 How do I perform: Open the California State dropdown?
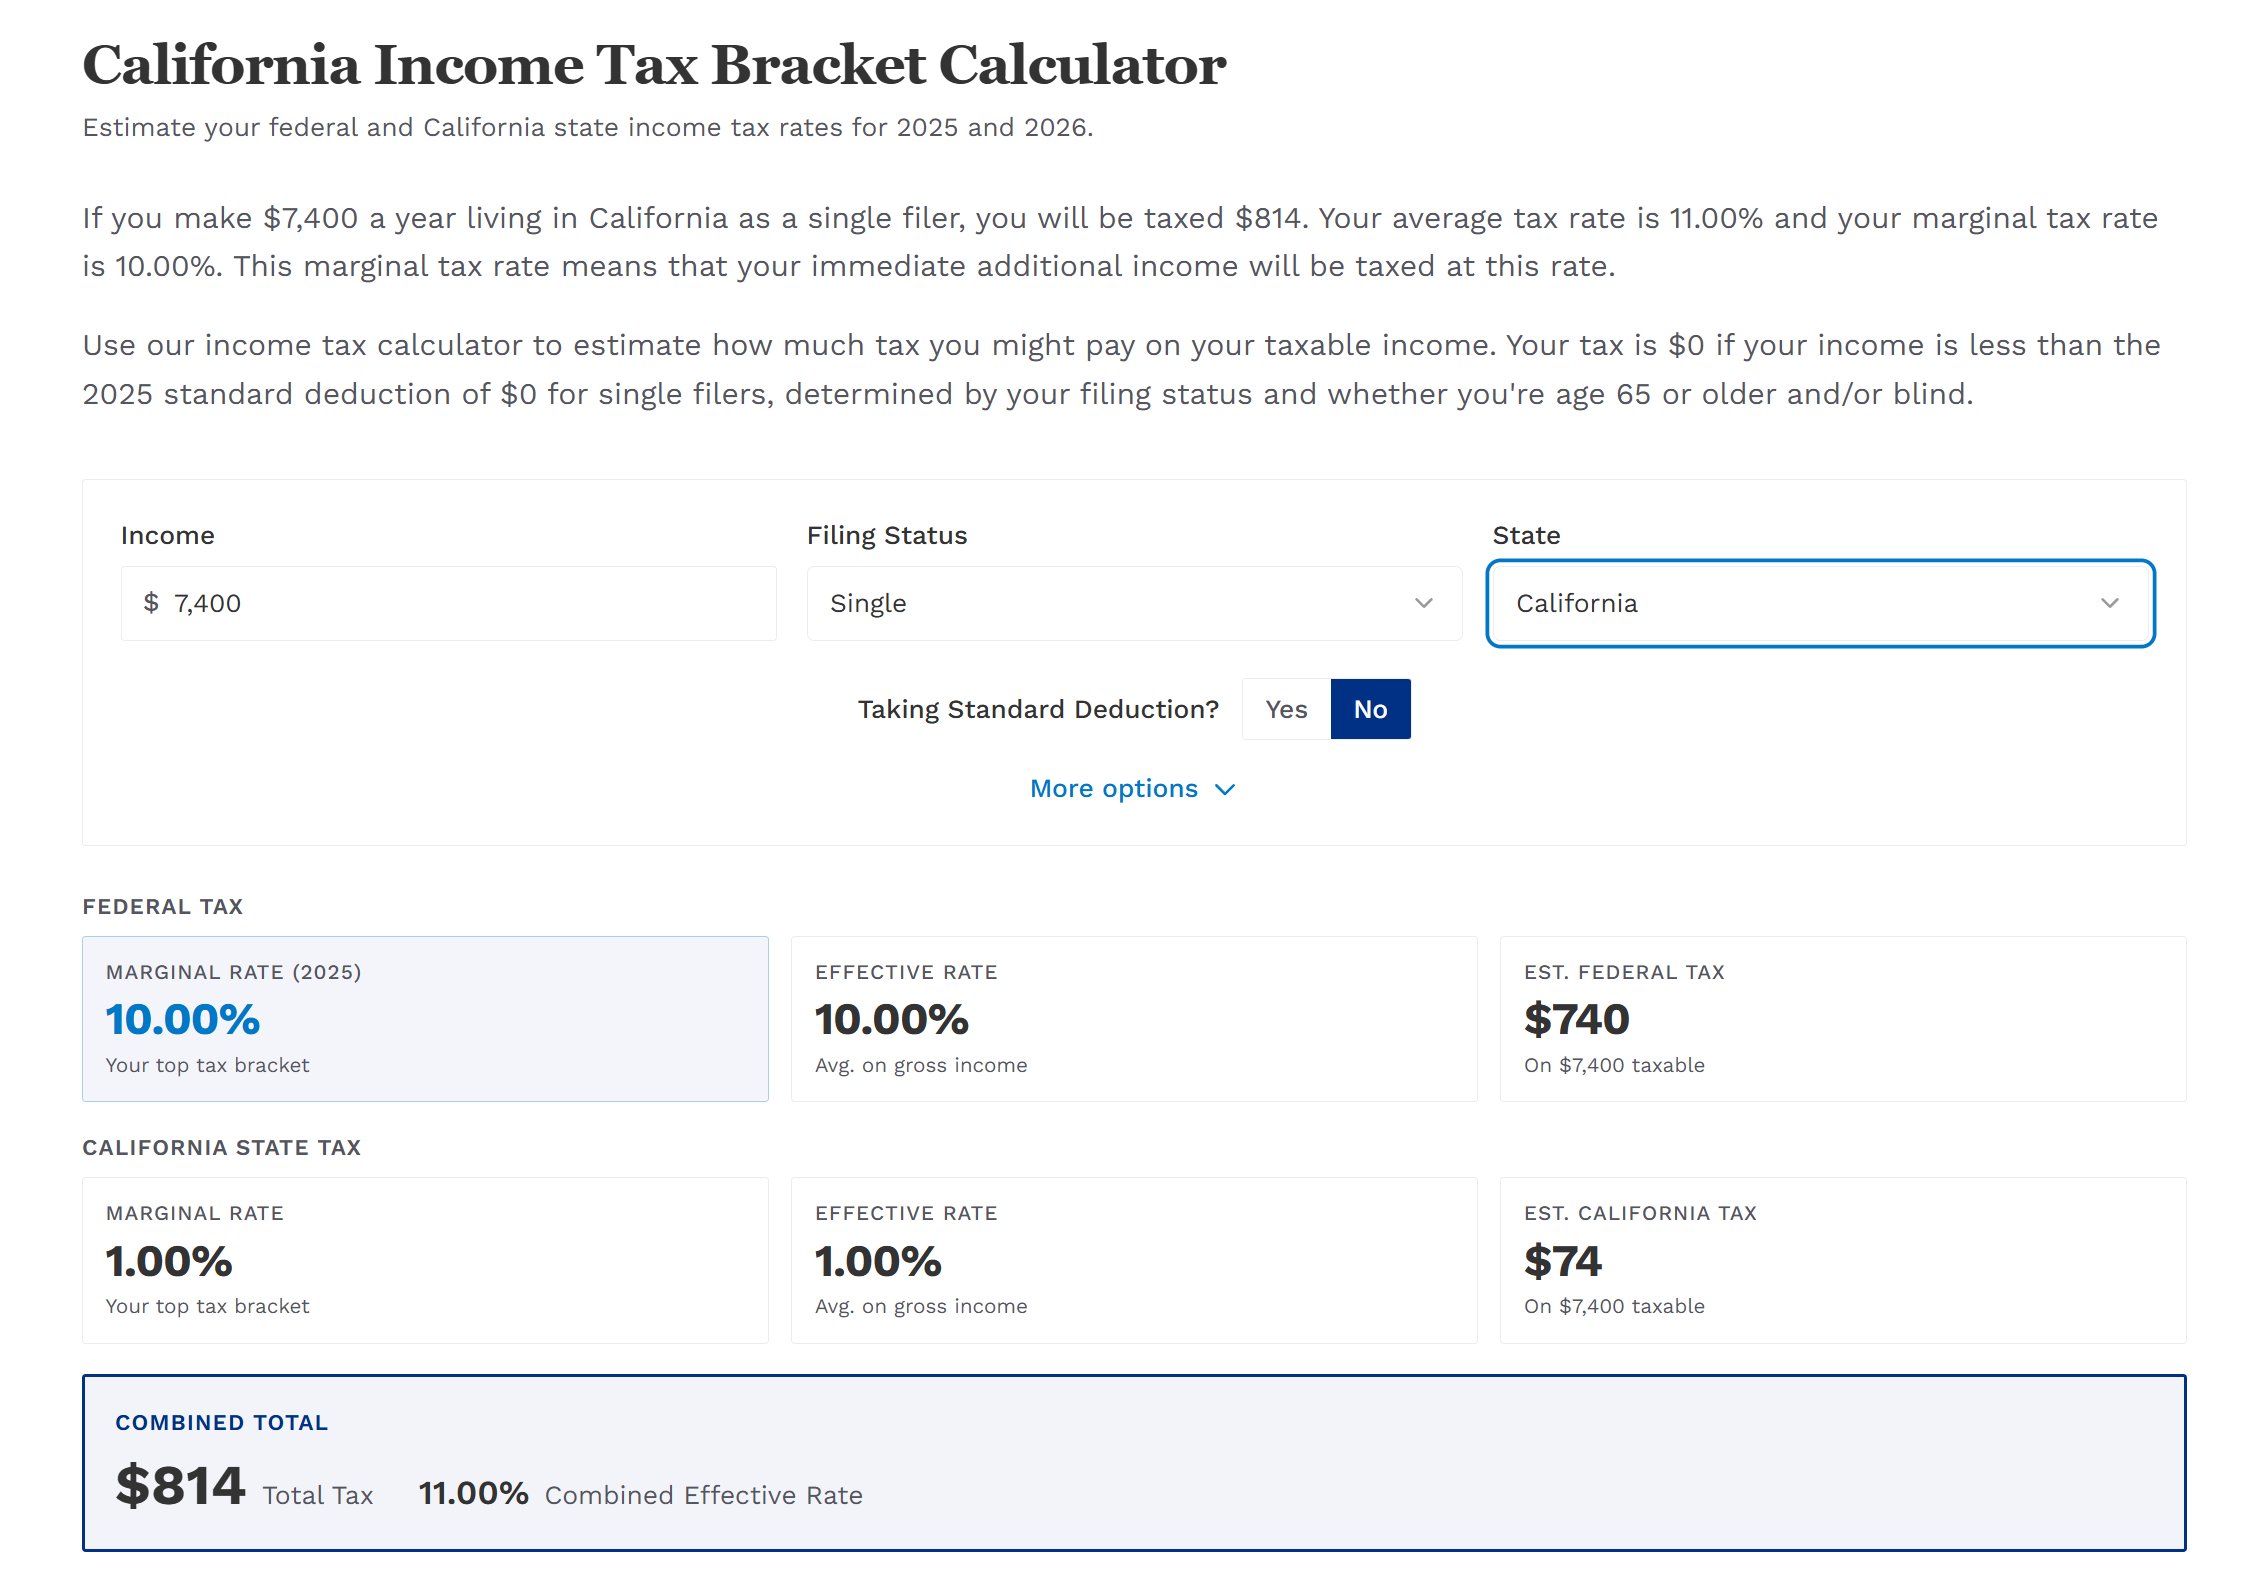[x=1820, y=603]
